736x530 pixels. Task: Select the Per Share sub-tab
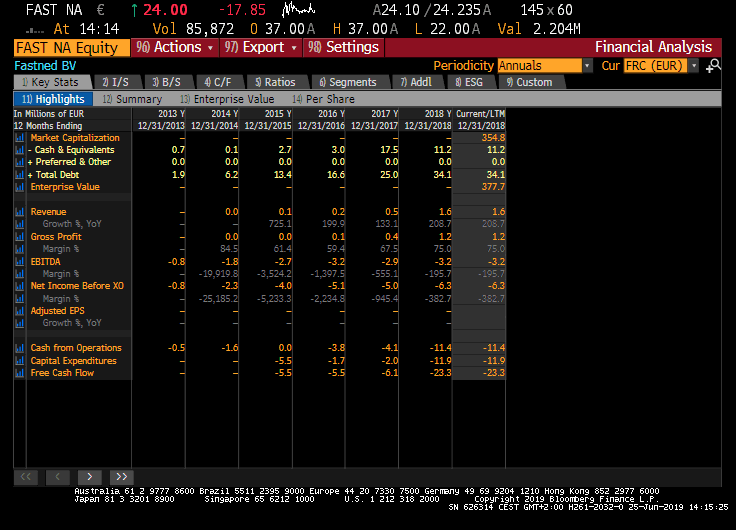point(323,99)
